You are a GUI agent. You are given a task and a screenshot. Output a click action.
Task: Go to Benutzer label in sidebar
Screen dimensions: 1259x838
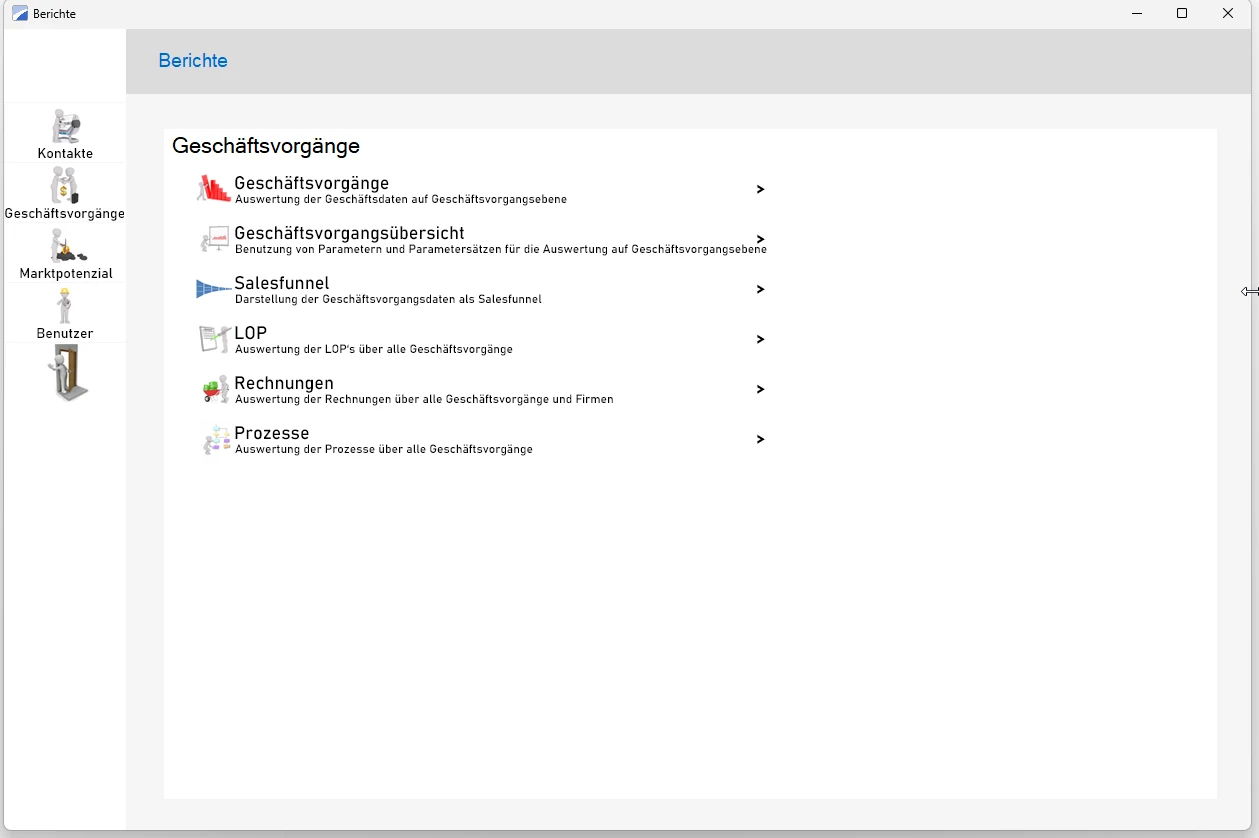pos(65,334)
